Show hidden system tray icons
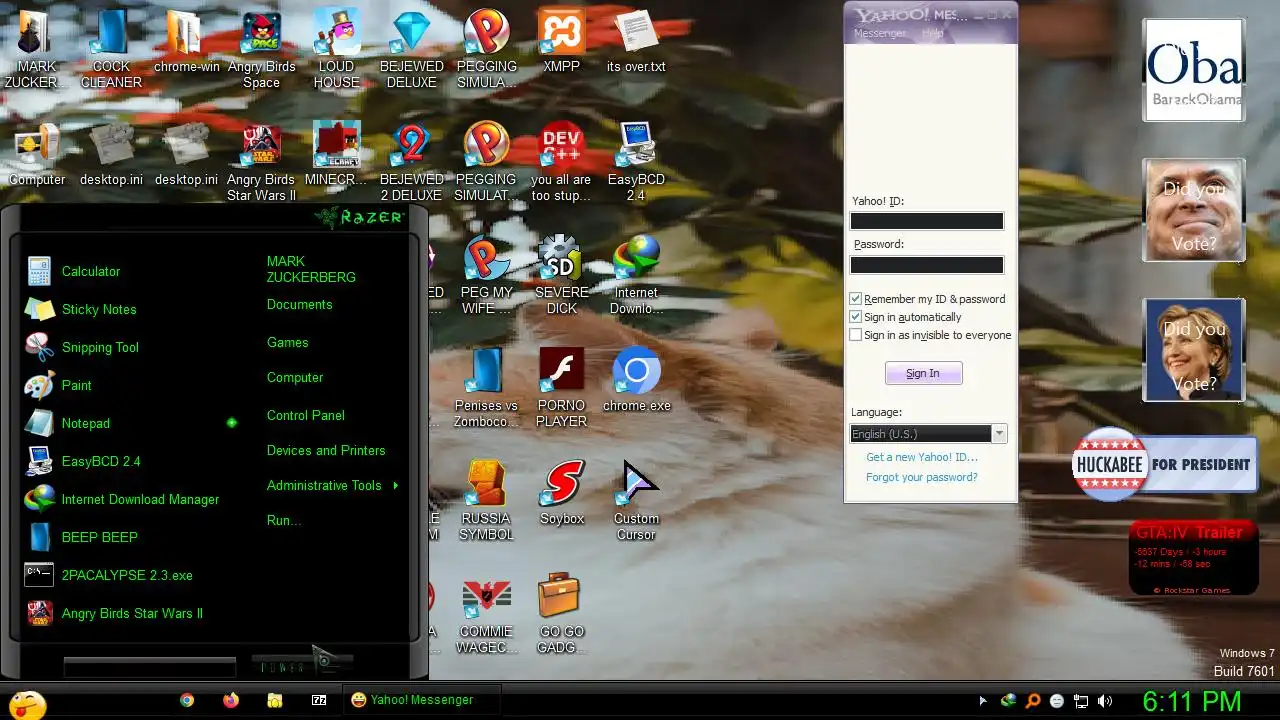The width and height of the screenshot is (1280, 720). [983, 701]
